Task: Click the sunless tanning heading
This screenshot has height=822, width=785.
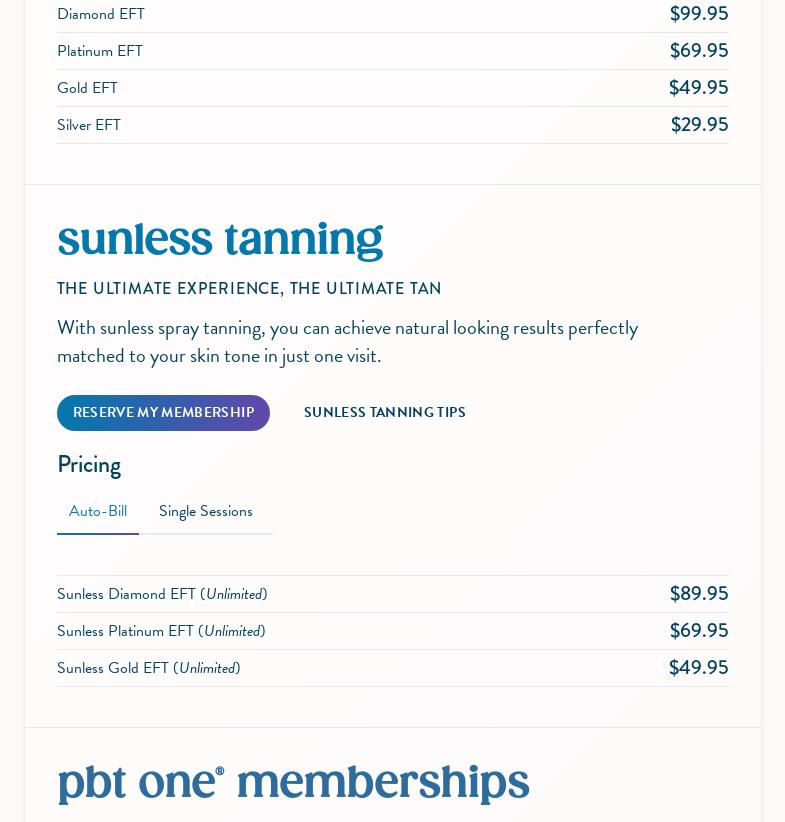Action: (220, 240)
